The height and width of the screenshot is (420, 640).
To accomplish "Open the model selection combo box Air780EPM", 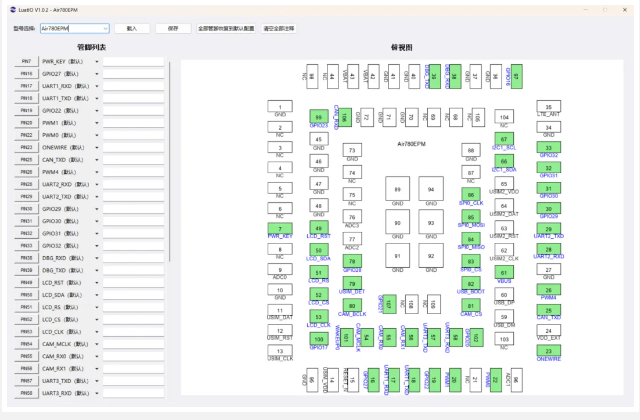I will tap(75, 28).
